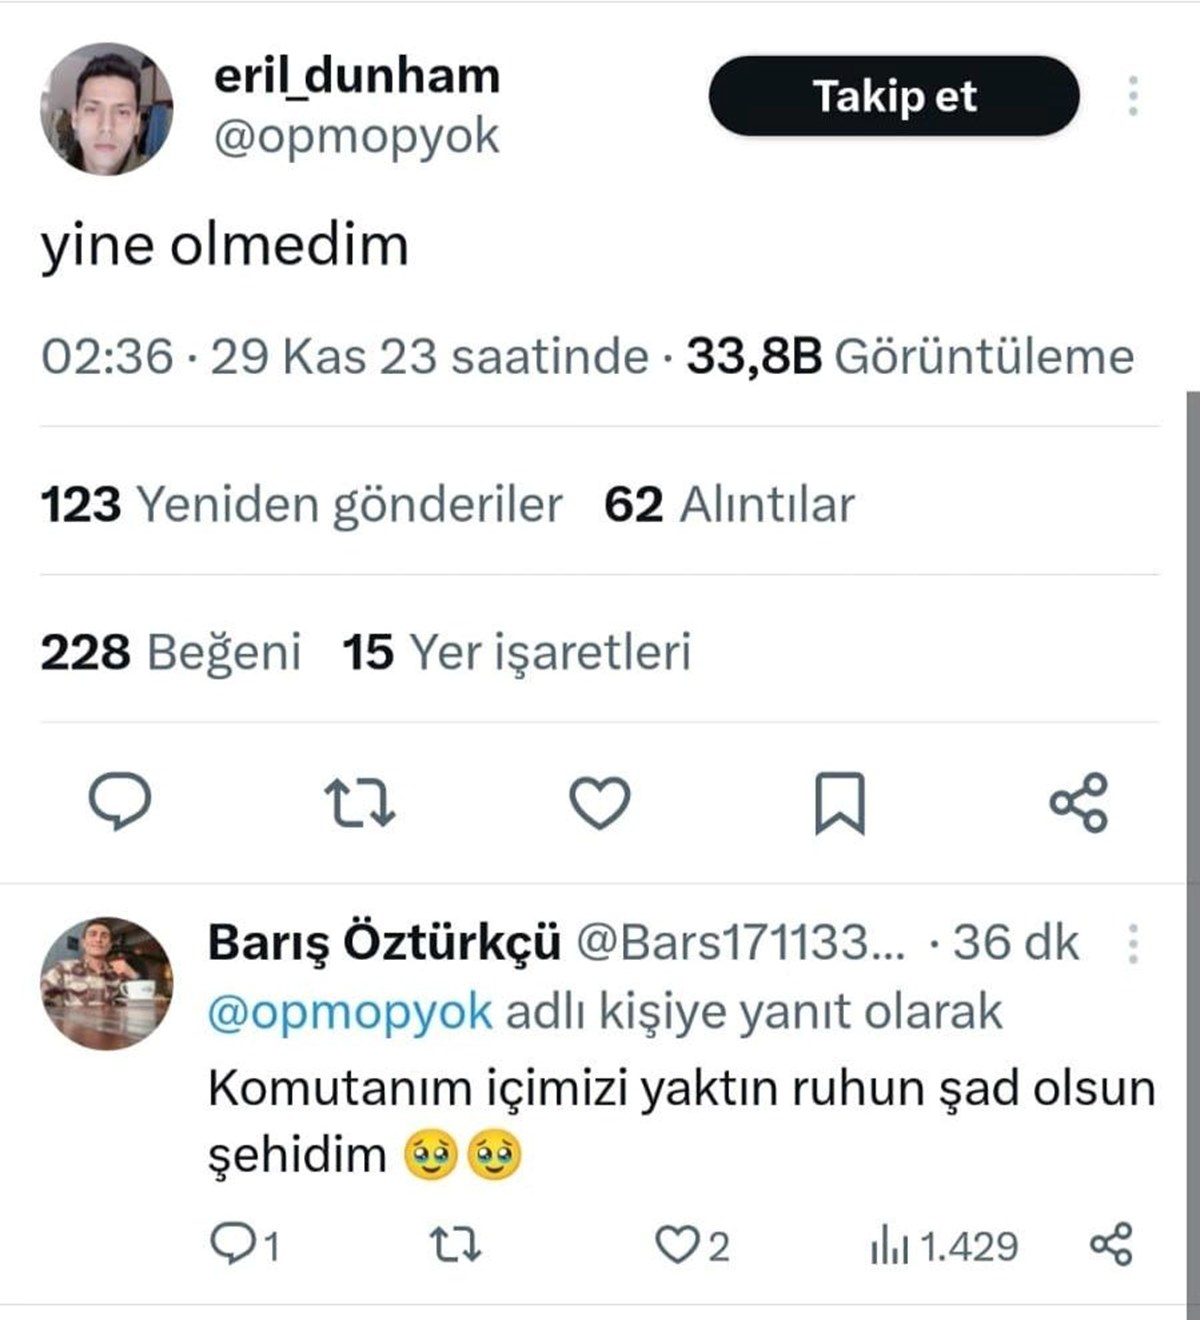Screen dimensions: 1200x1320
Task: Bookmark the main tweet
Action: point(839,803)
